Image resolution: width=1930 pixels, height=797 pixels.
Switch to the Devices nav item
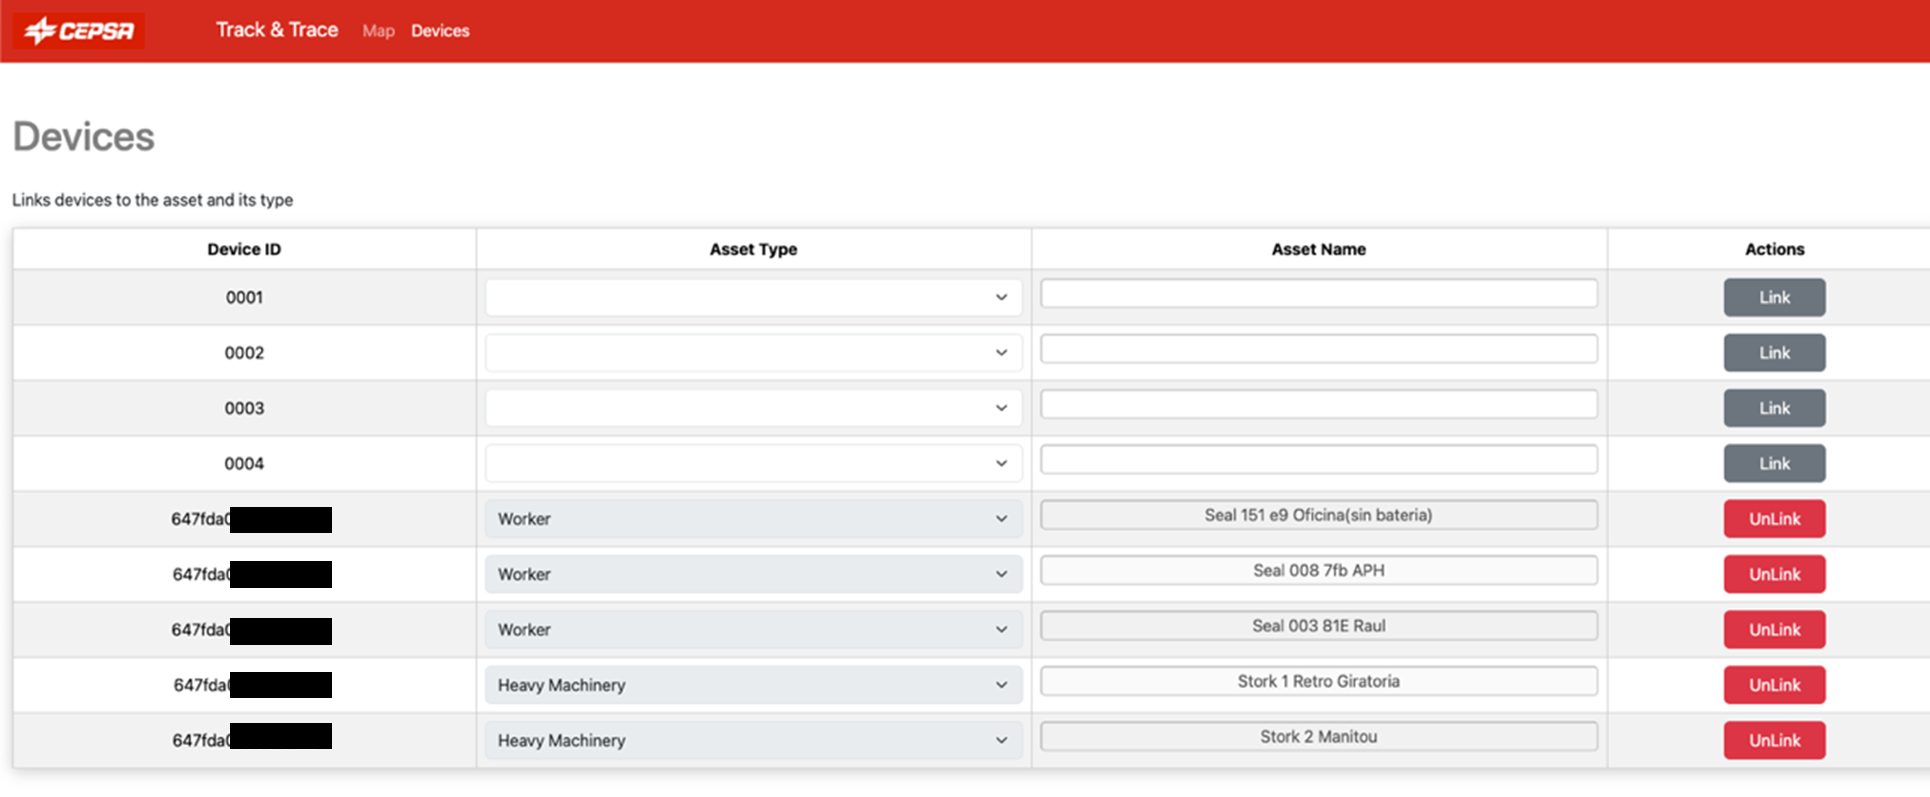pyautogui.click(x=440, y=31)
